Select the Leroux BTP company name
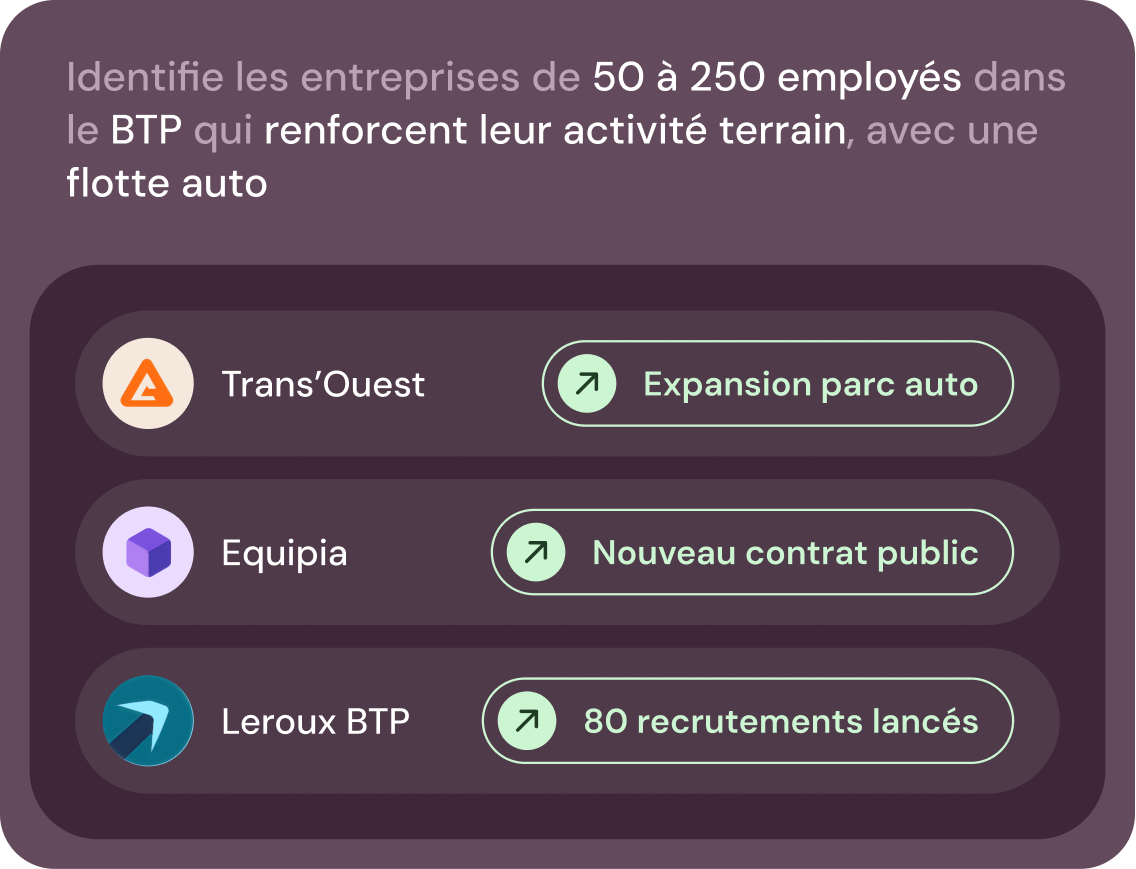Image resolution: width=1136 pixels, height=869 pixels. (315, 721)
